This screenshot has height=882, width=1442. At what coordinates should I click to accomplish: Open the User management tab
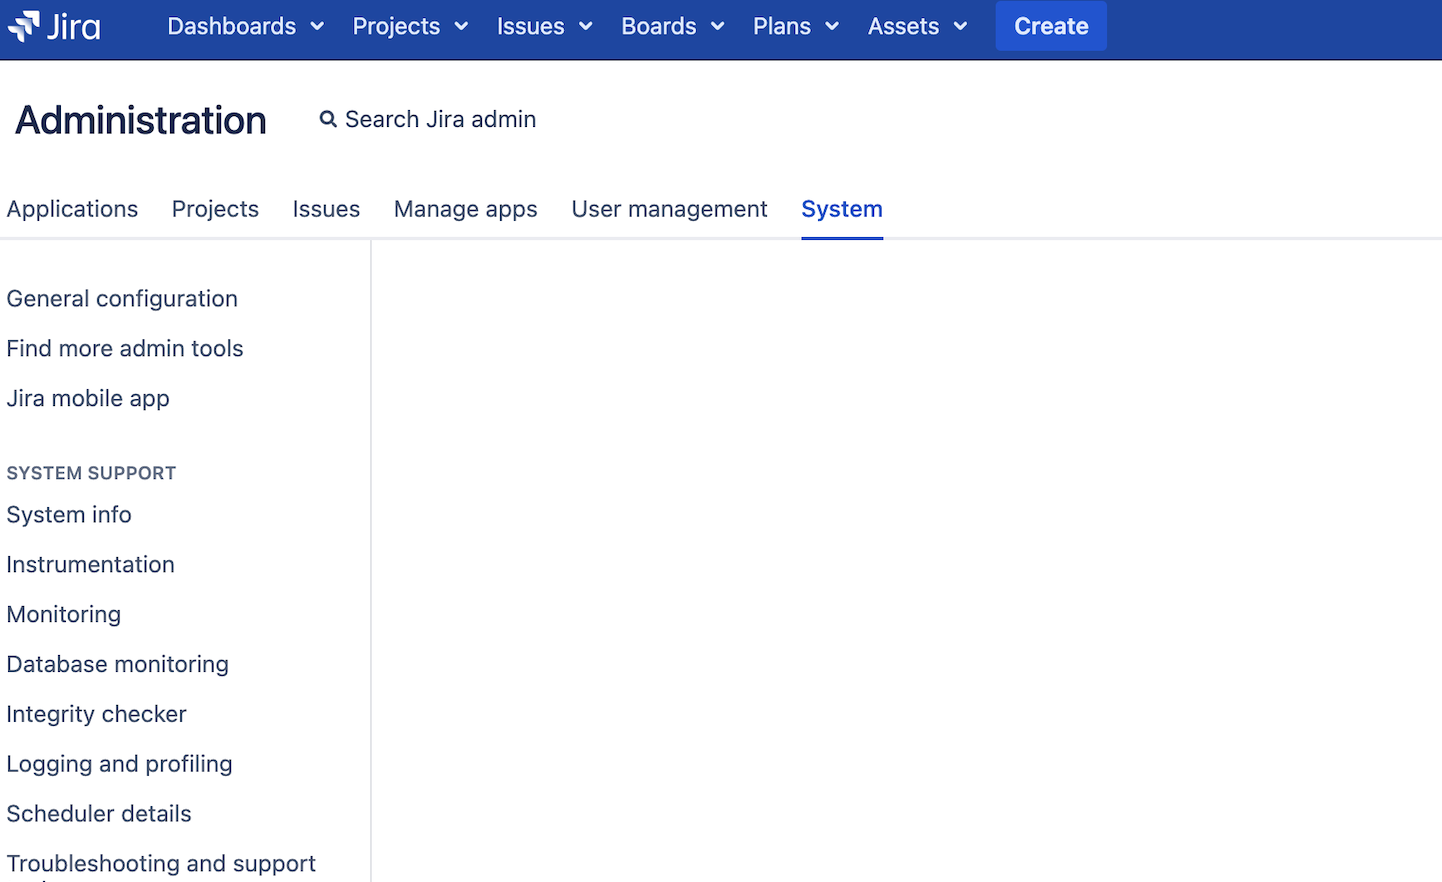tap(670, 209)
